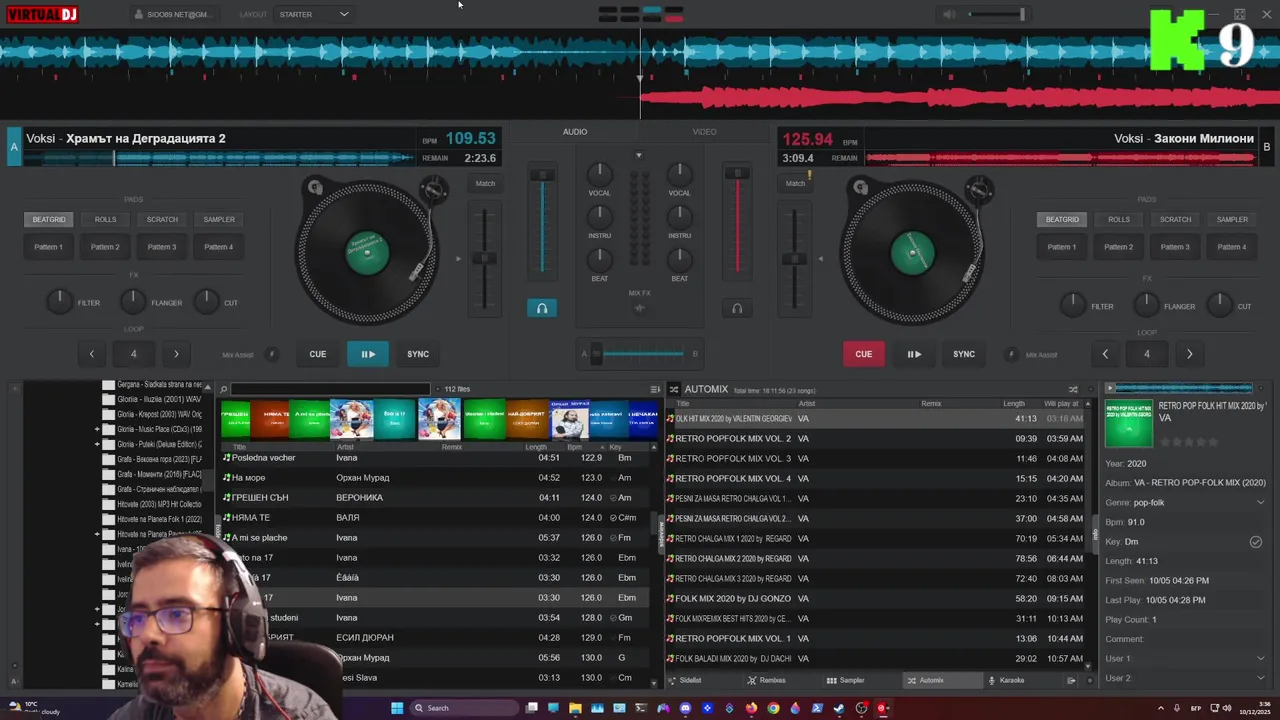Toggle deck B play/pause
This screenshot has height=720, width=1280.
pos(914,354)
